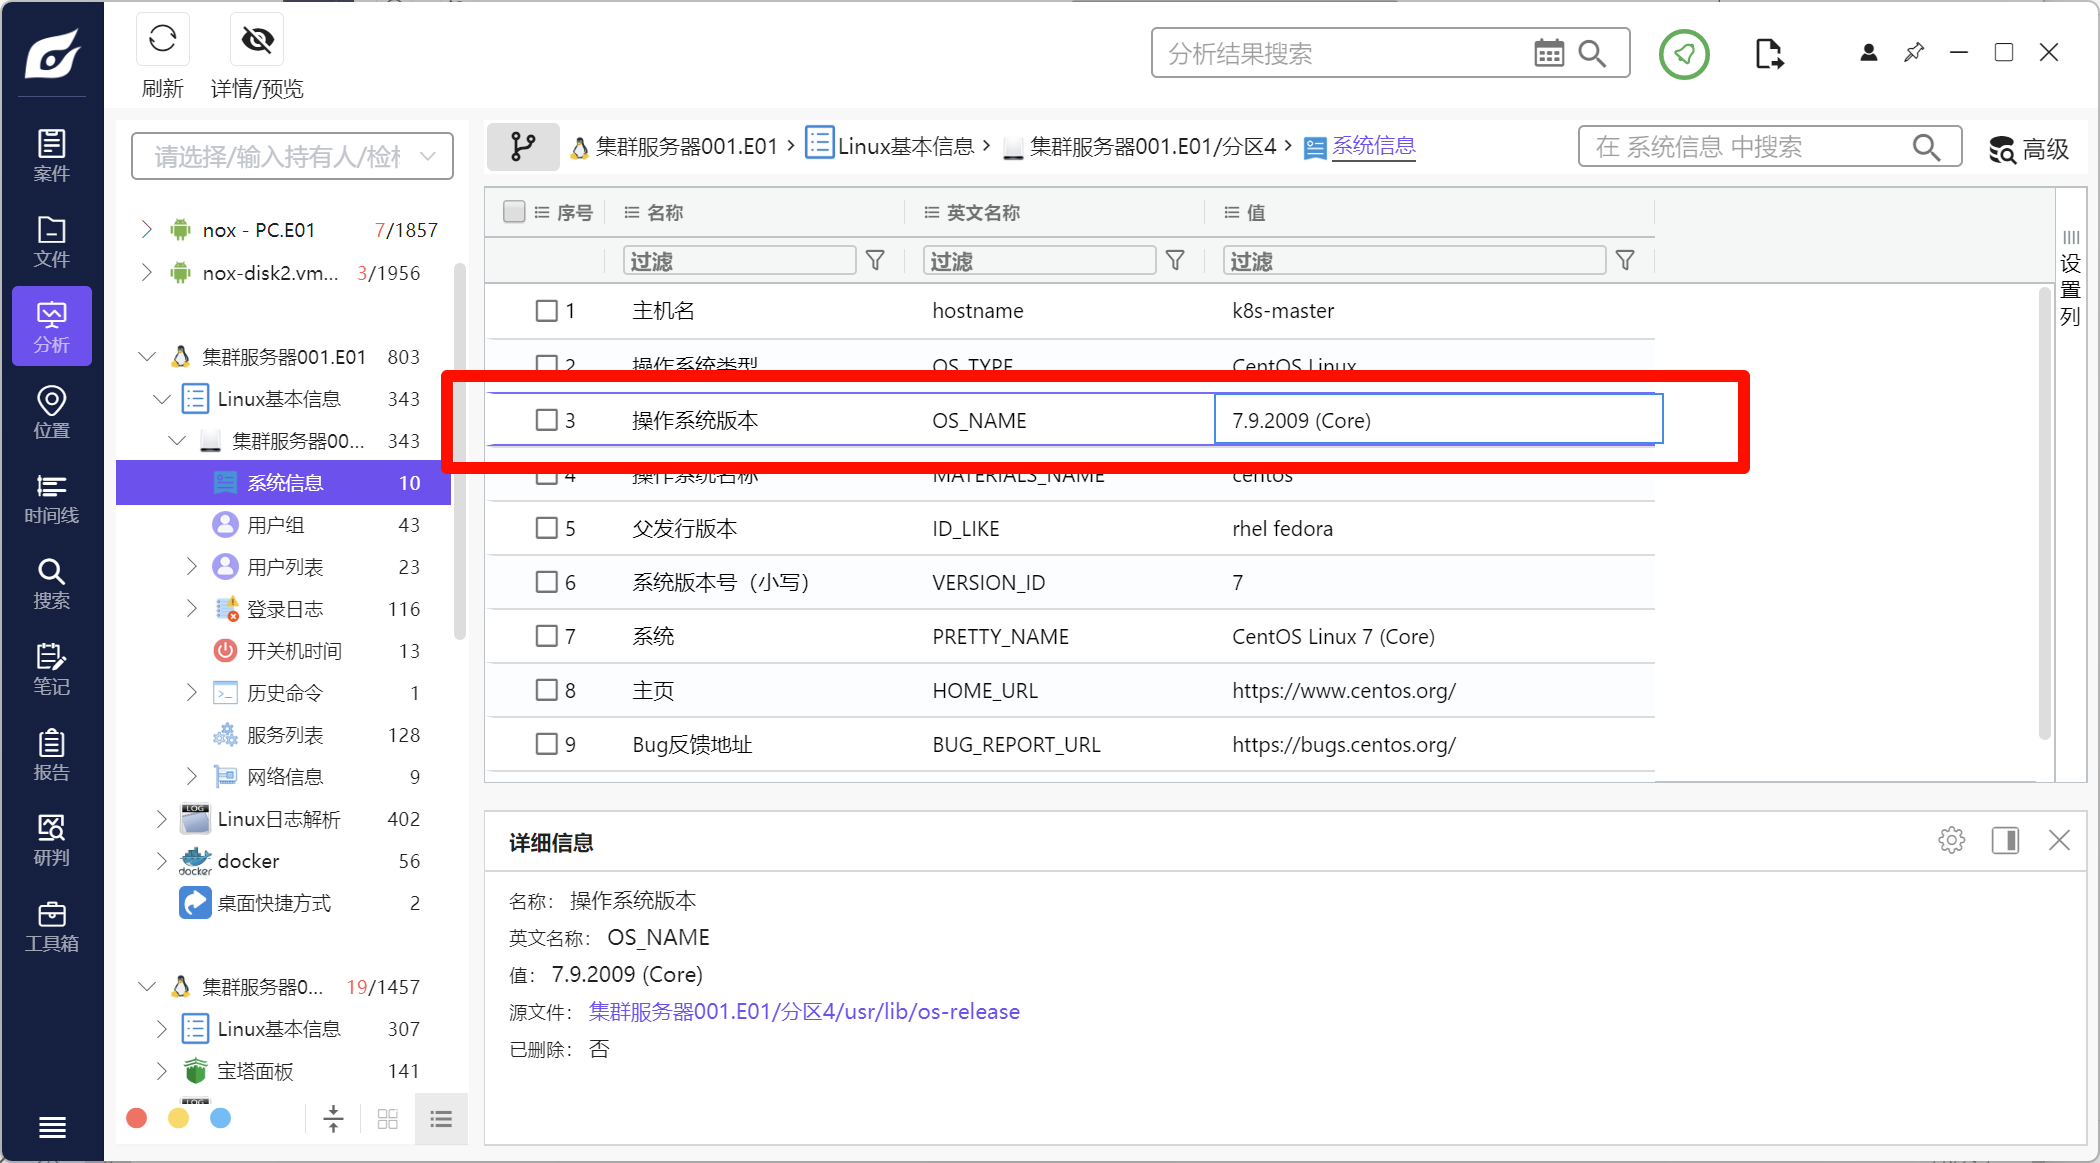Open the 设置列 column settings
Screen dimensions: 2100x1163
(x=2070, y=279)
